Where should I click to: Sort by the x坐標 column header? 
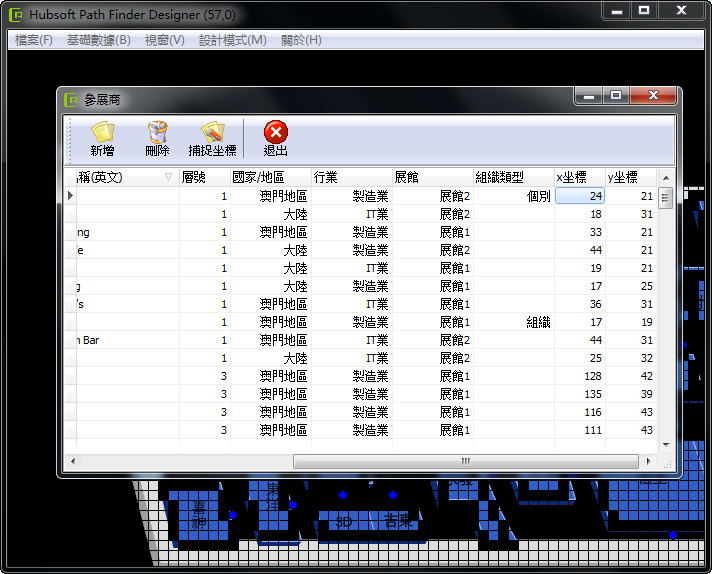579,177
